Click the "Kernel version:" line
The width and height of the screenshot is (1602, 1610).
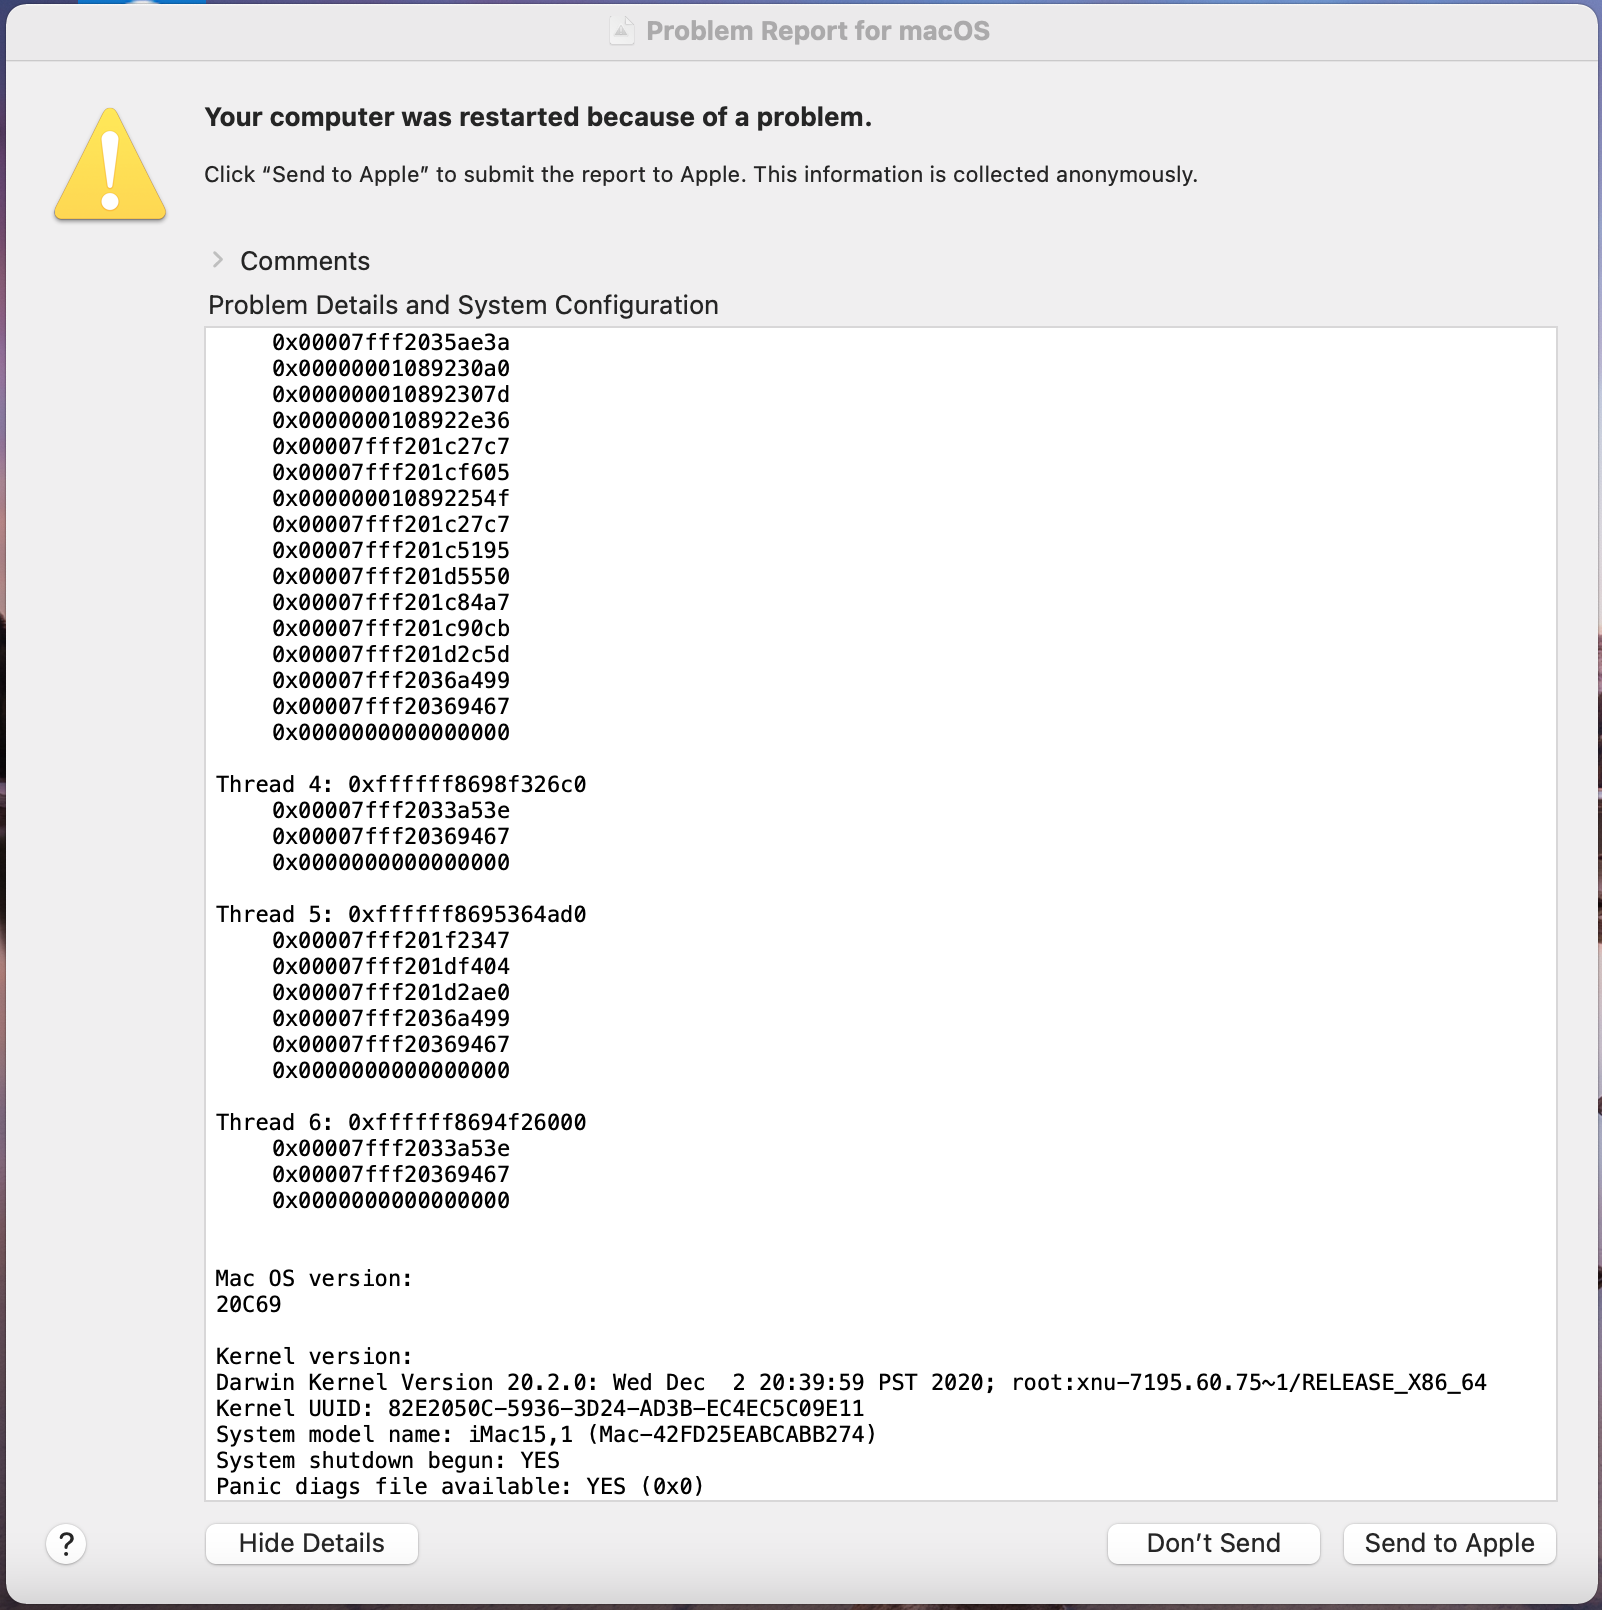(x=314, y=1356)
